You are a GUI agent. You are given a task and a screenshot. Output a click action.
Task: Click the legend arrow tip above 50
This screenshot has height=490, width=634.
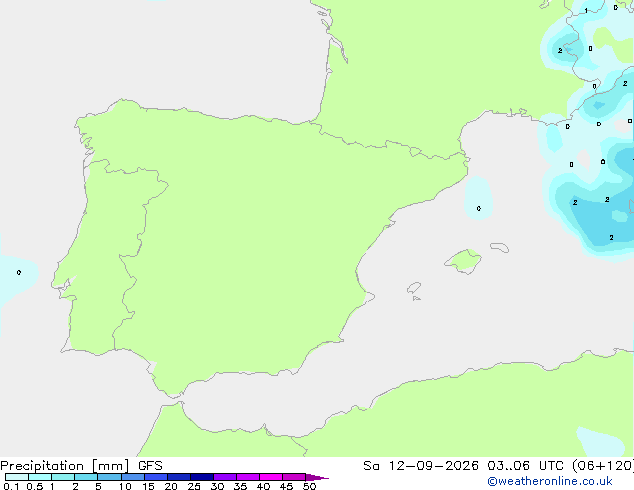point(317,477)
